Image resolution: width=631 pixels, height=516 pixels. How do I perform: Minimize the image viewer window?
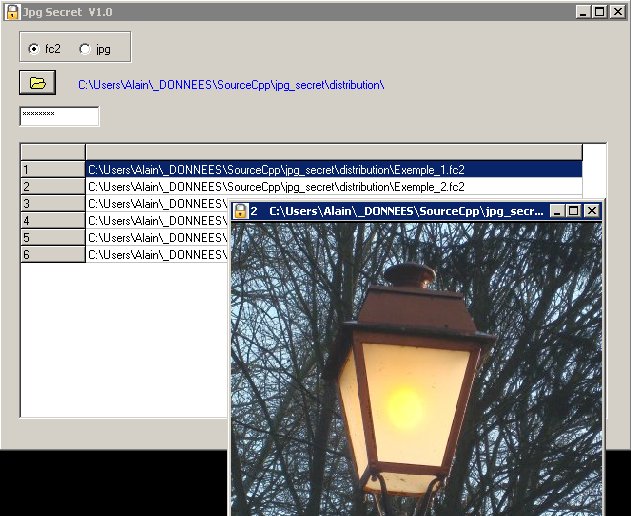tap(557, 211)
